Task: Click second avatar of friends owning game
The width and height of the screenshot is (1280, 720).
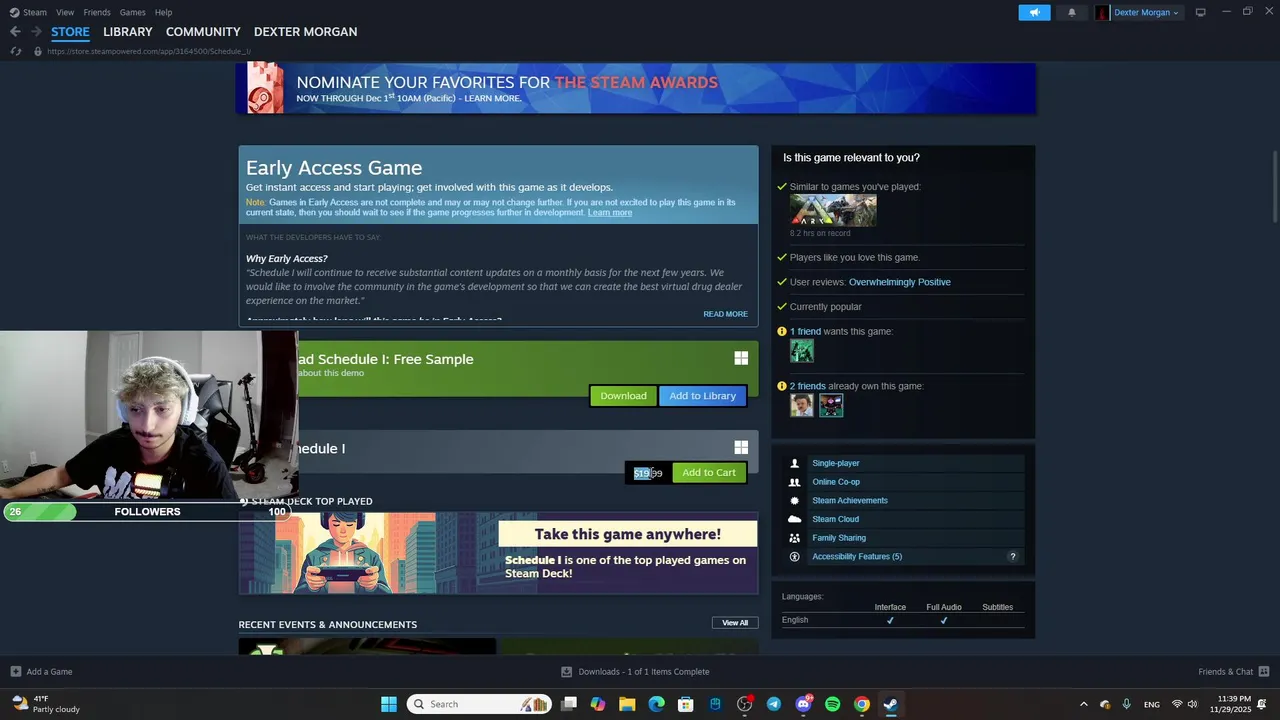Action: point(831,405)
